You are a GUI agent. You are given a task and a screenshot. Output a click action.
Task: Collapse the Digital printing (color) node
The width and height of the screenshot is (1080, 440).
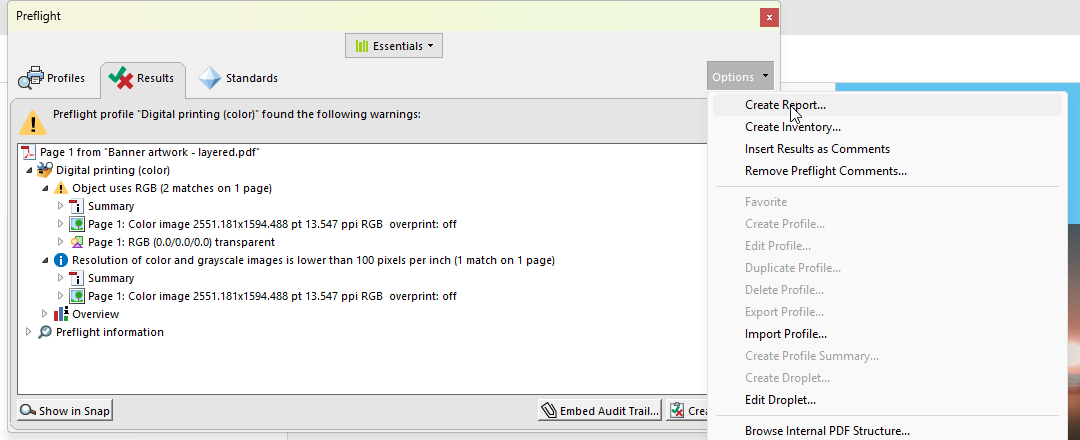29,170
